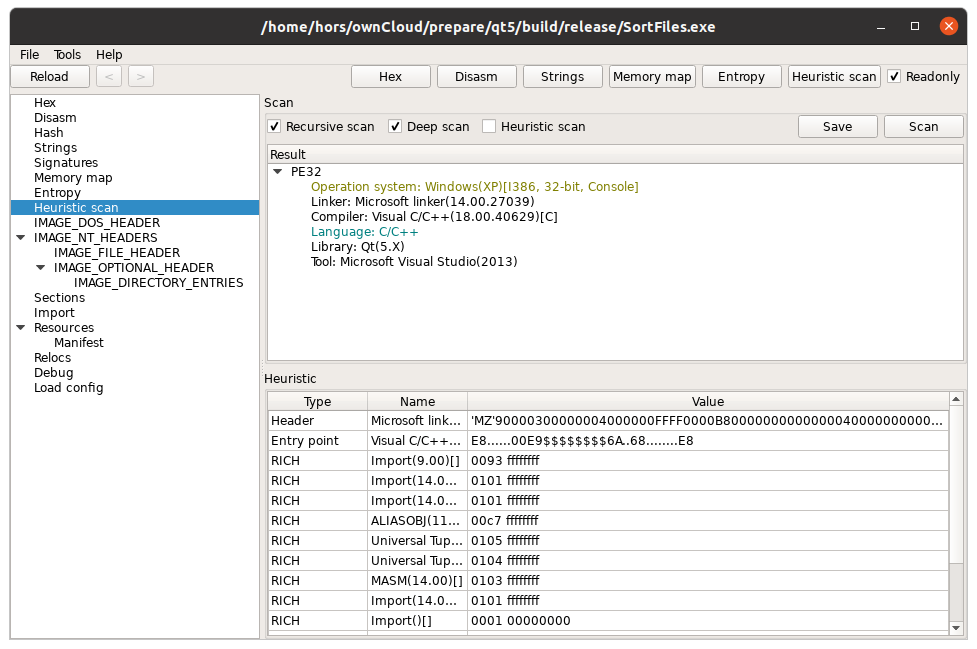Go back with the < button
Screen dimensions: 977x649
[109, 77]
